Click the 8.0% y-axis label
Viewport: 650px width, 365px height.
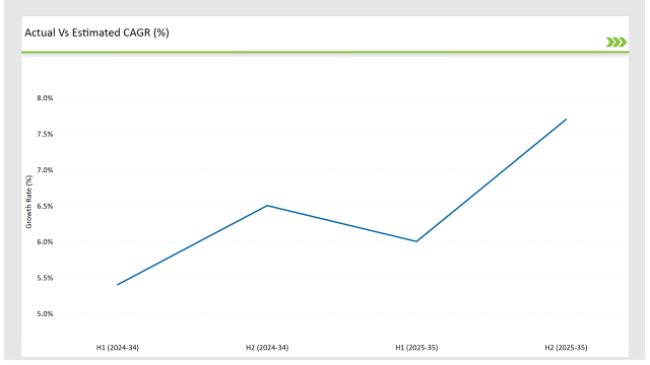pyautogui.click(x=45, y=98)
